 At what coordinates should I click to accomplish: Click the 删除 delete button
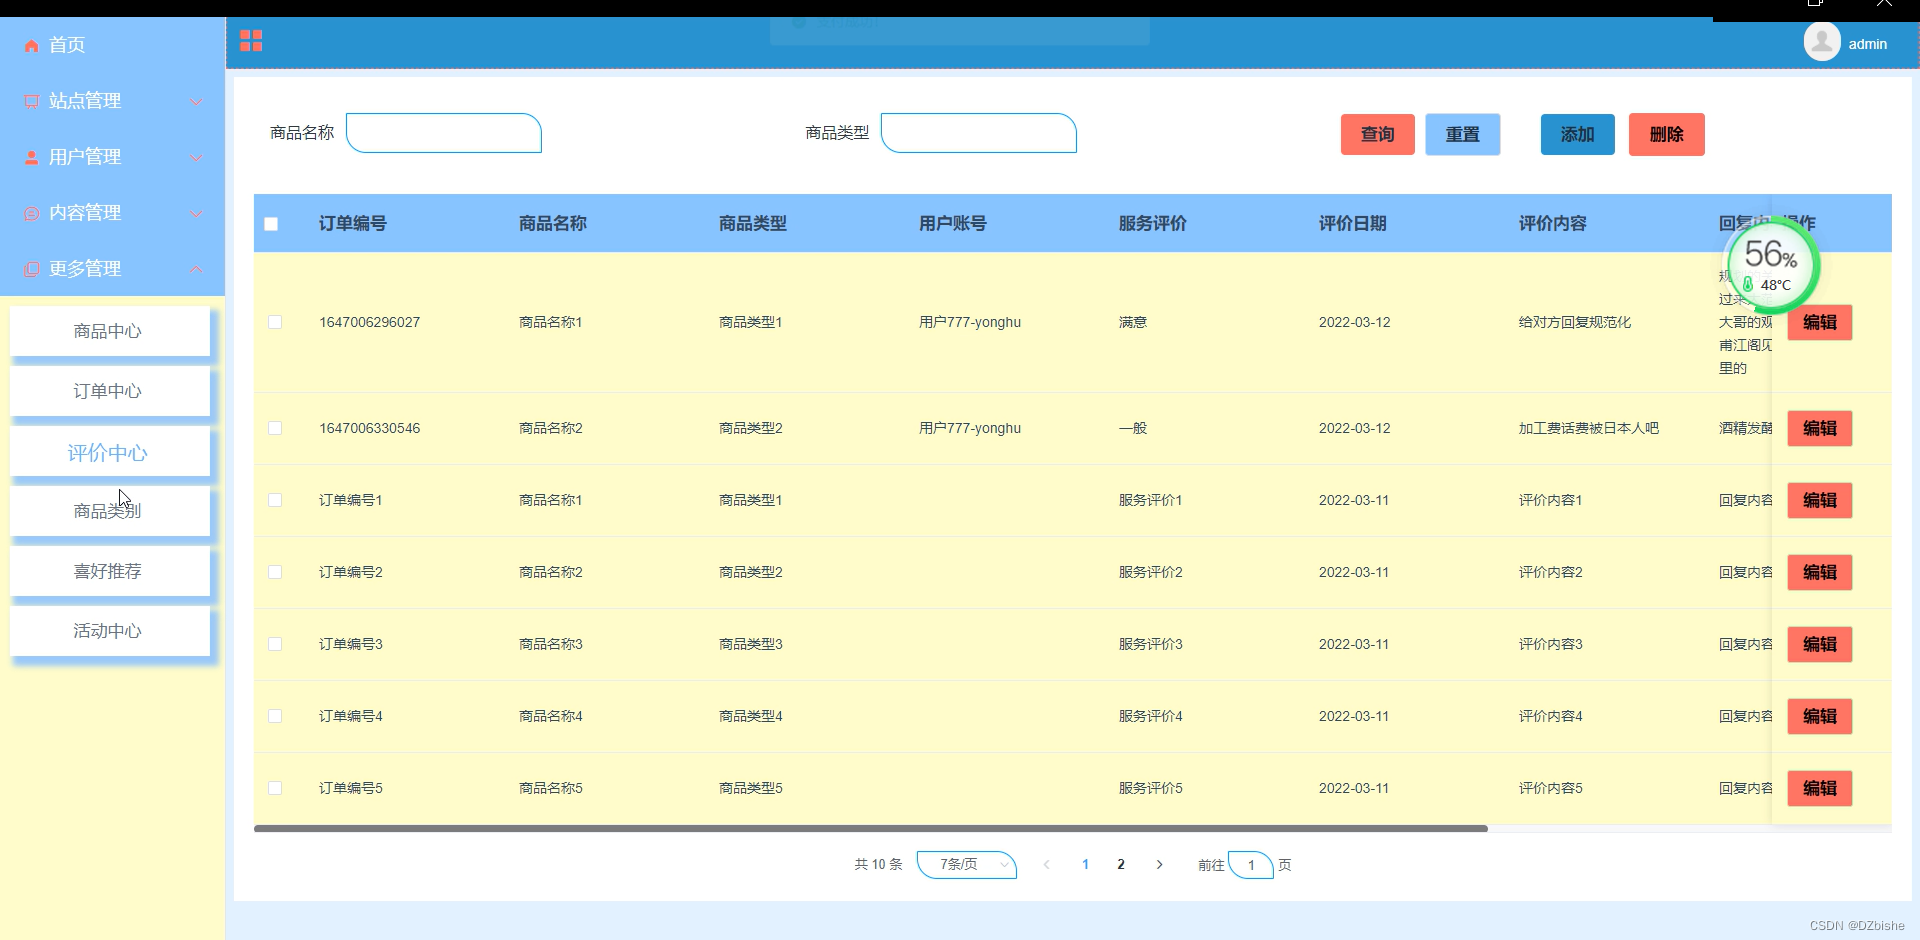pyautogui.click(x=1666, y=134)
